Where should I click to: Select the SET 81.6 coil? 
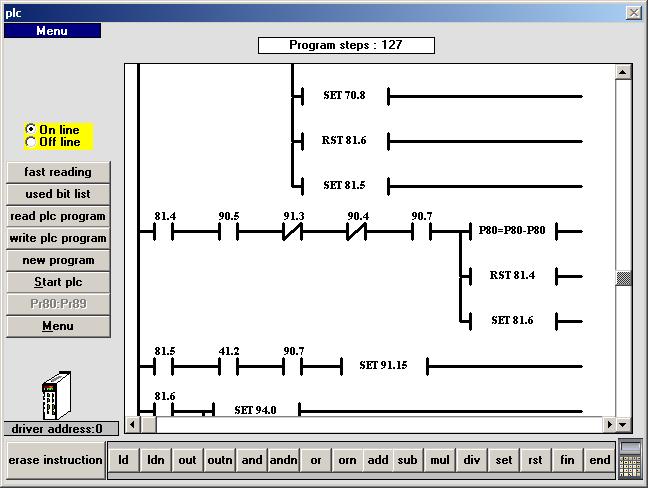[x=512, y=321]
